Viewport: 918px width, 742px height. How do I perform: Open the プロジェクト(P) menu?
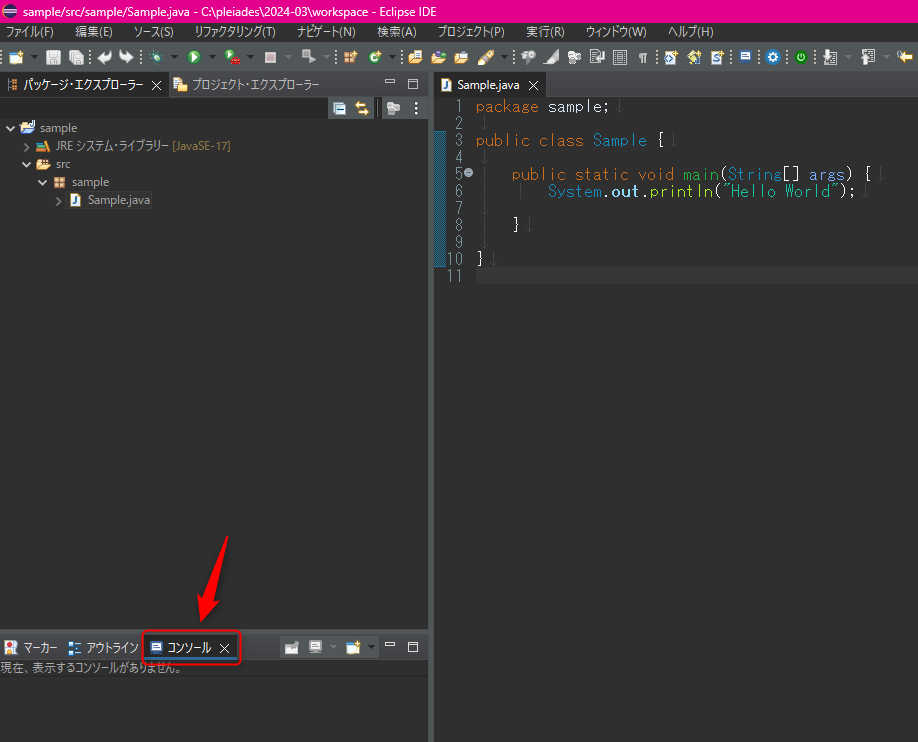coord(471,32)
